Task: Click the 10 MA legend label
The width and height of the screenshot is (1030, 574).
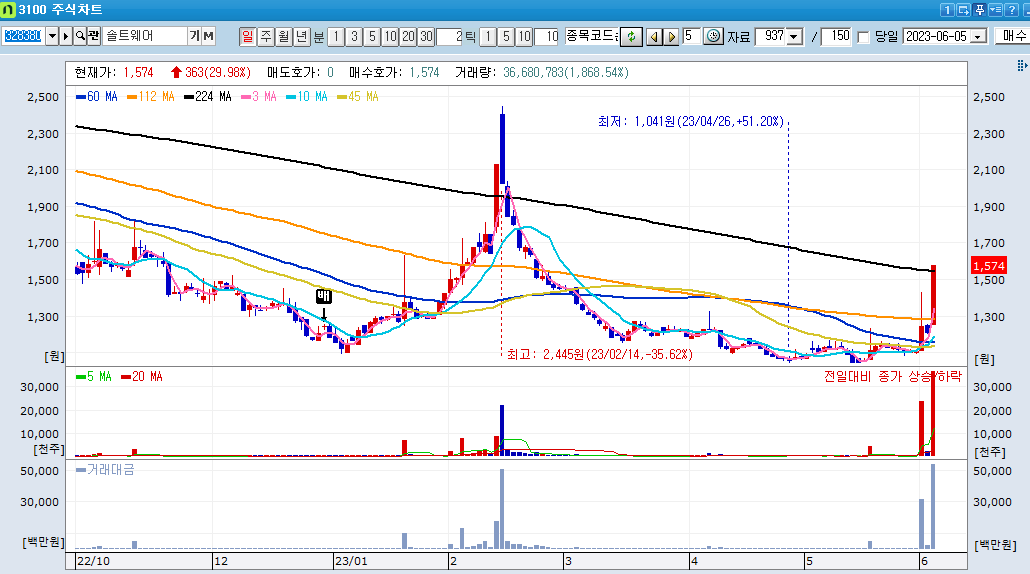Action: 312,97
